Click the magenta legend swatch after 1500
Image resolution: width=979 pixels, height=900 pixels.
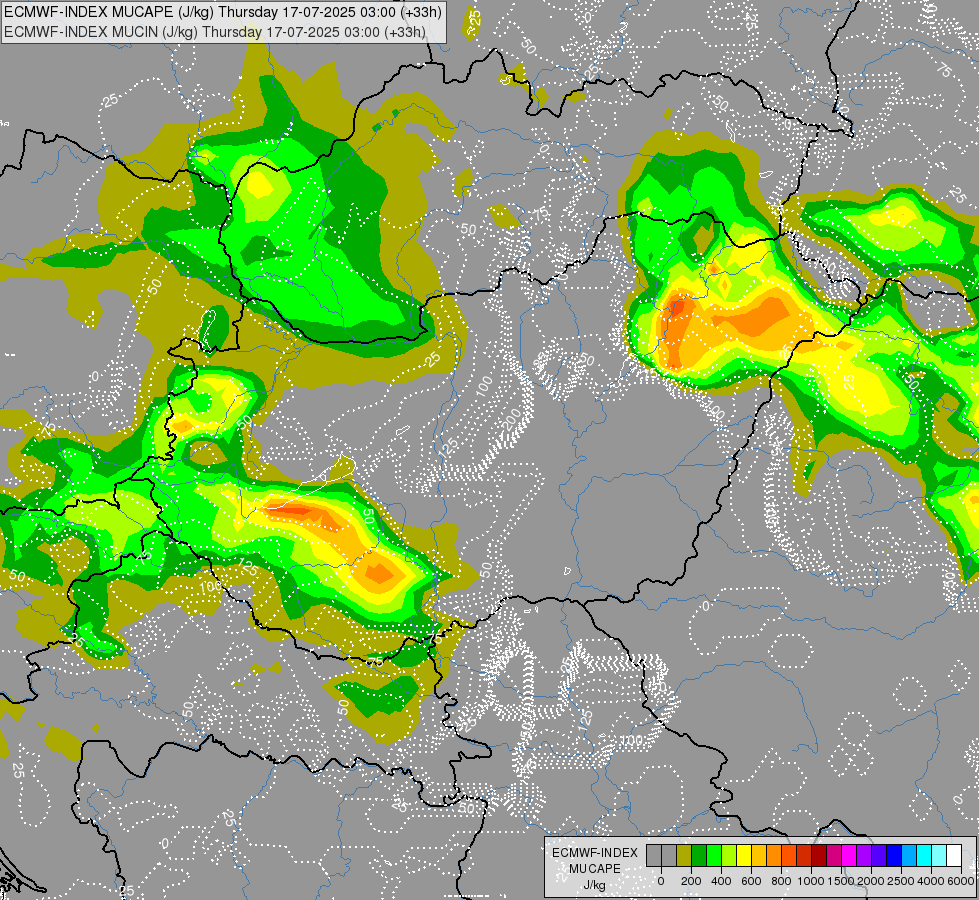[x=849, y=855]
